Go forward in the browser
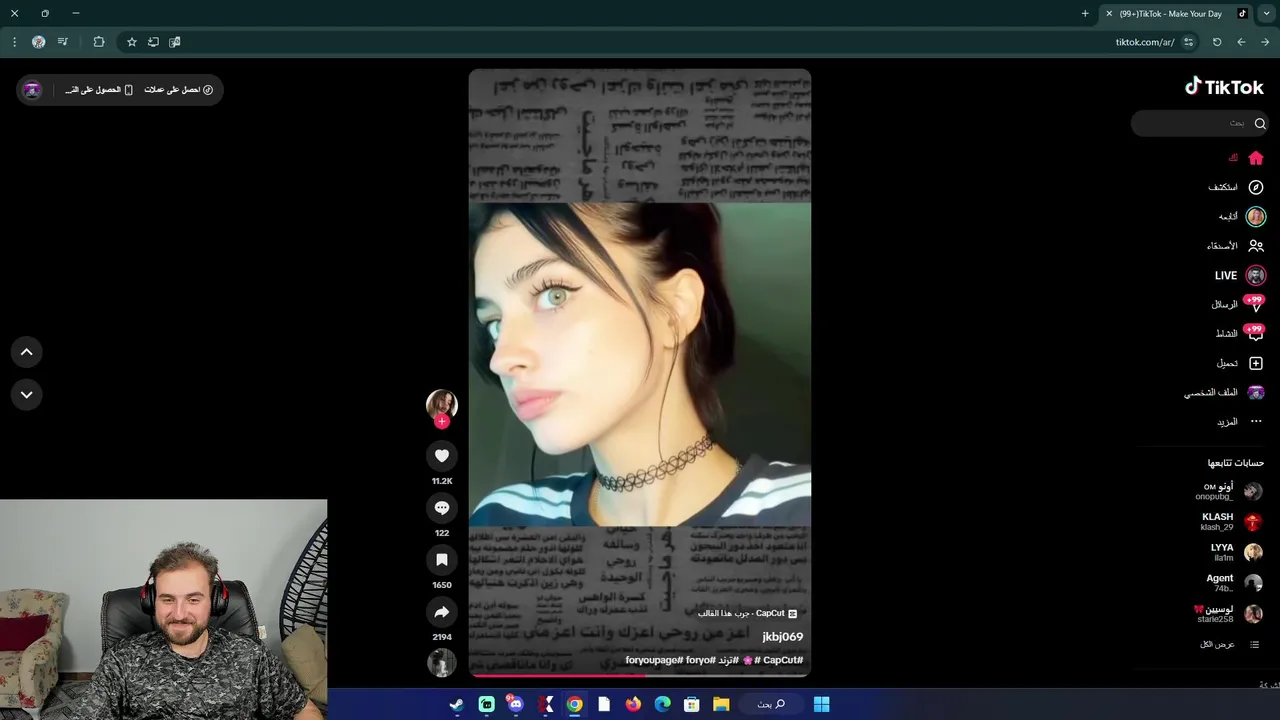The width and height of the screenshot is (1280, 720). (x=1265, y=42)
